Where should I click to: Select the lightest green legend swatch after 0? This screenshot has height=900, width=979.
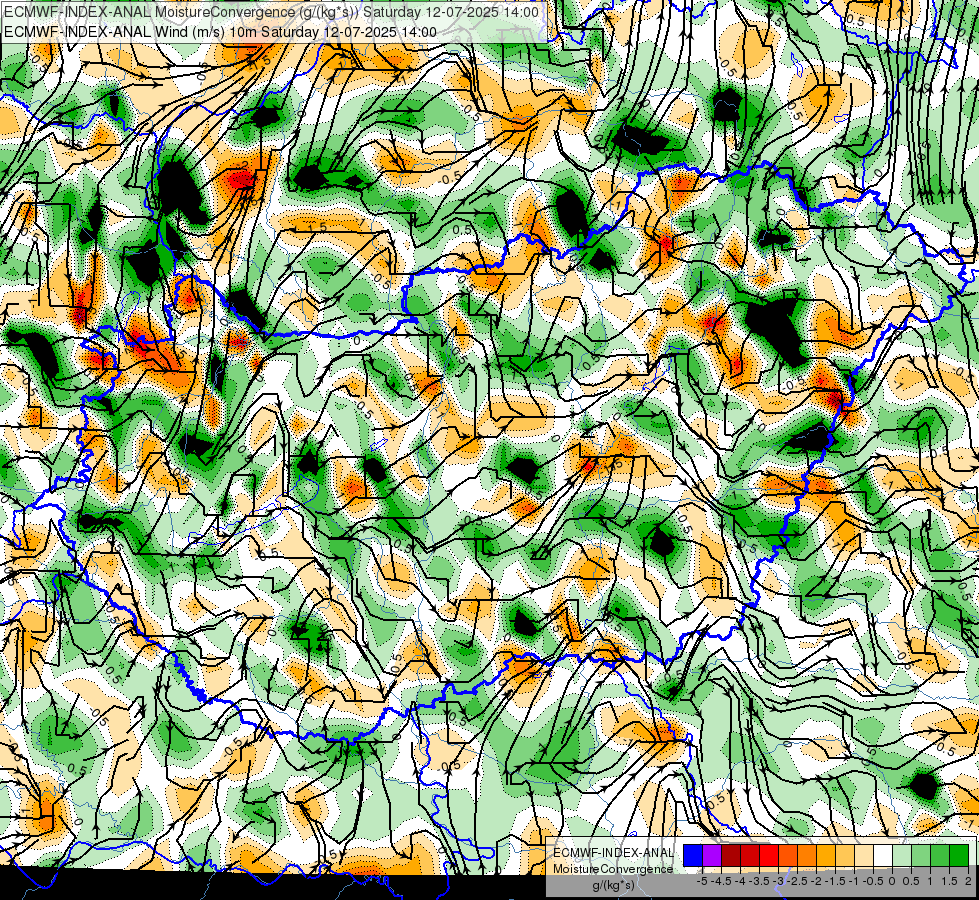[x=902, y=855]
